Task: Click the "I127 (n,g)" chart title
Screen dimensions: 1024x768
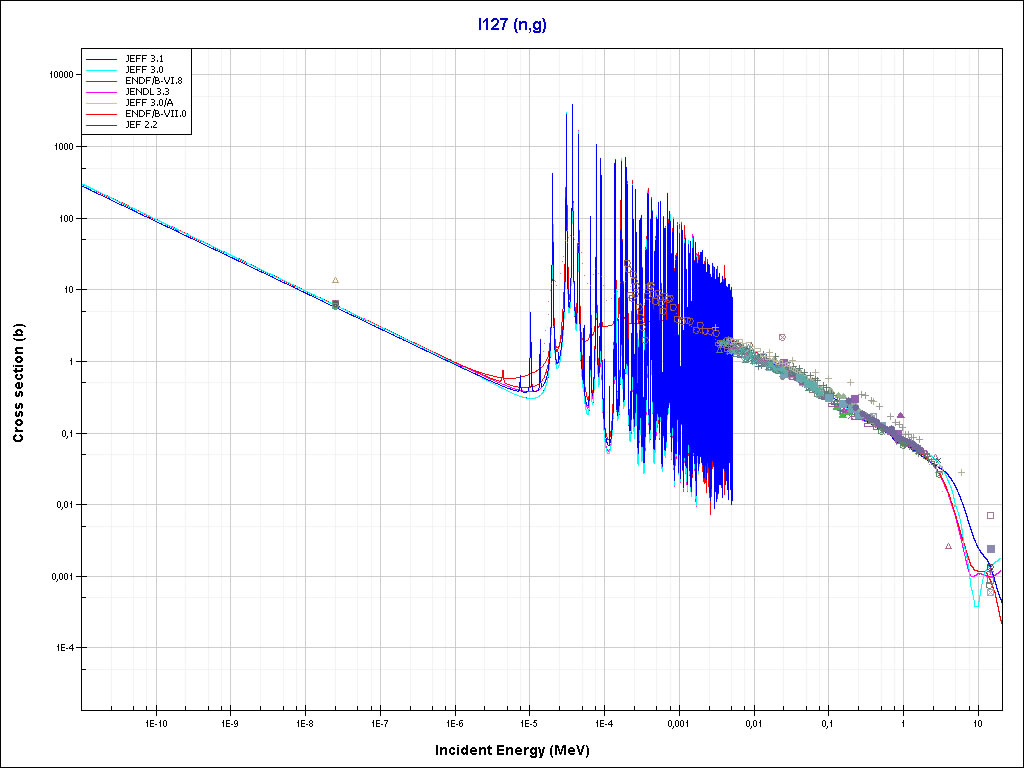Action: (511, 25)
